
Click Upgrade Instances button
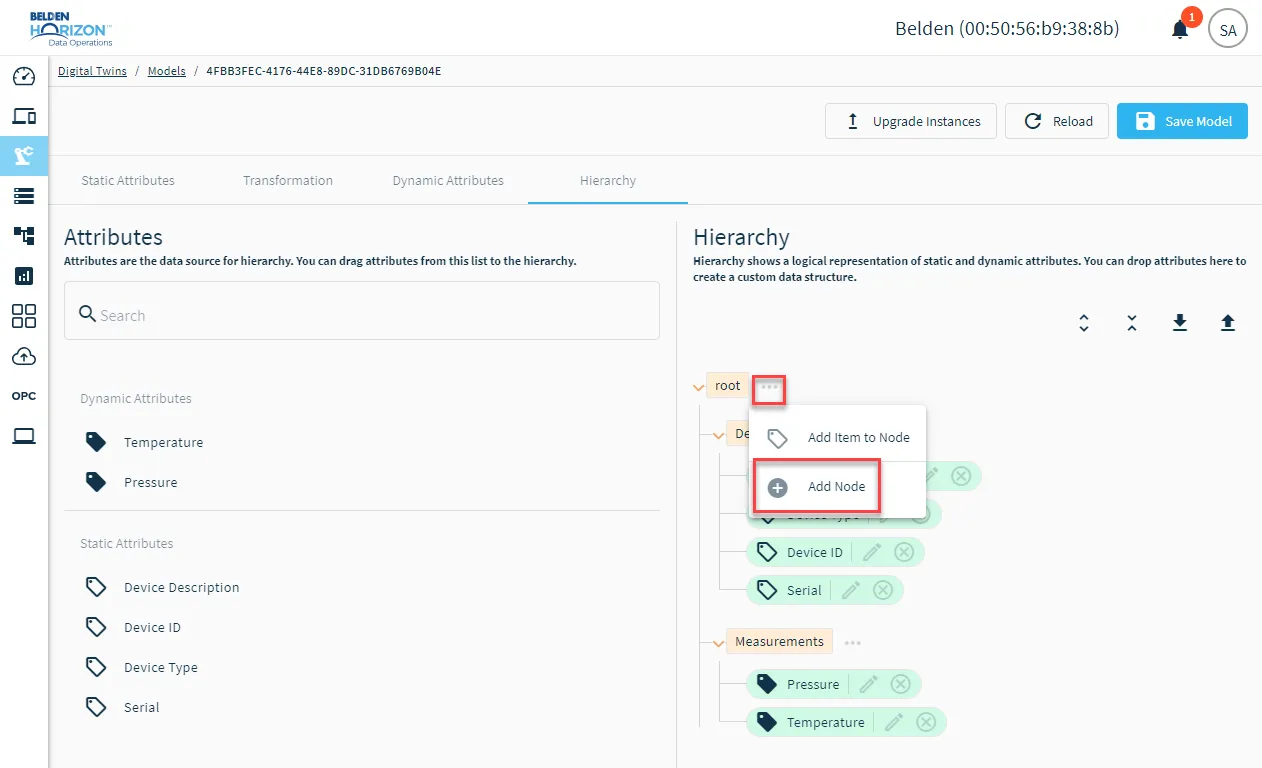point(911,121)
